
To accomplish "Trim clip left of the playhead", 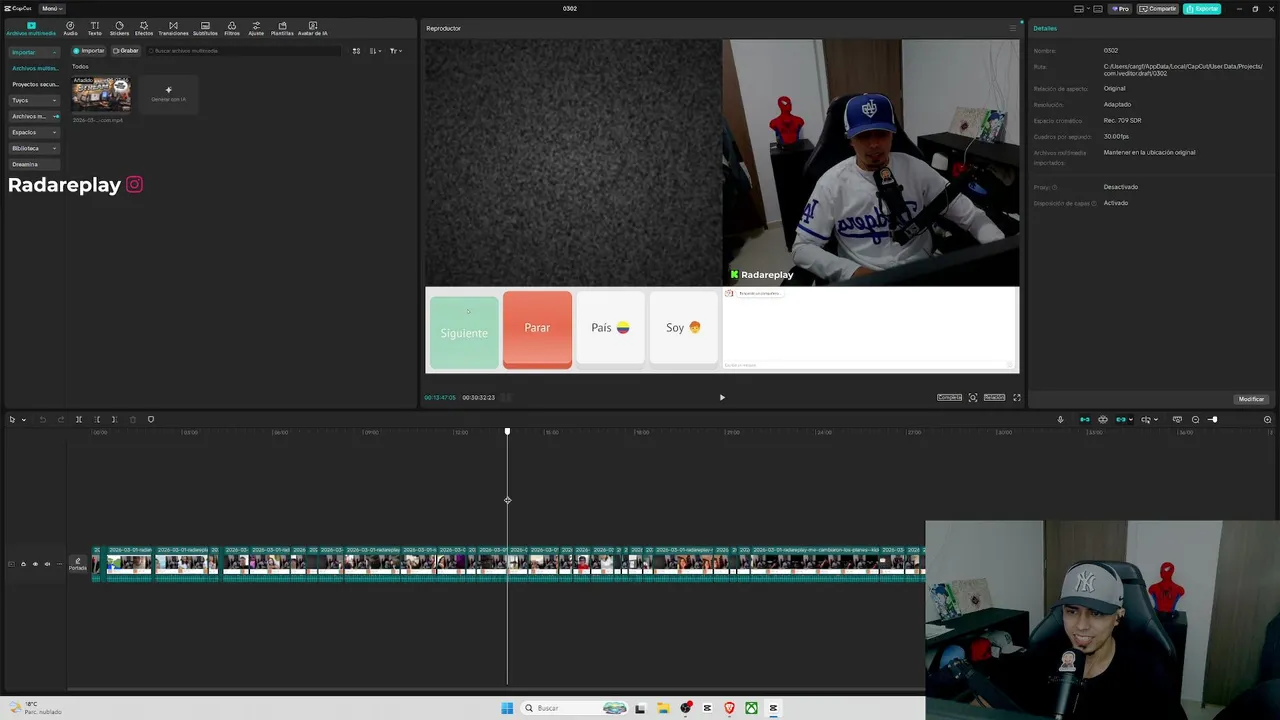I will [x=97, y=419].
